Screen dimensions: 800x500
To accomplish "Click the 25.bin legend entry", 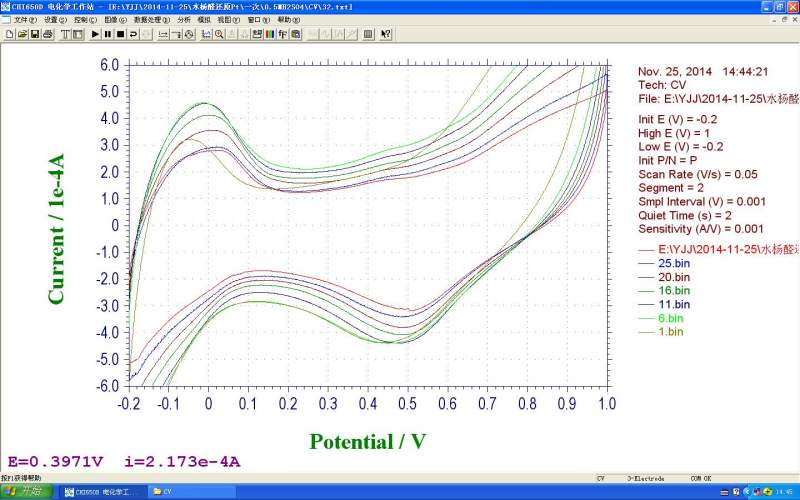I will pos(672,261).
